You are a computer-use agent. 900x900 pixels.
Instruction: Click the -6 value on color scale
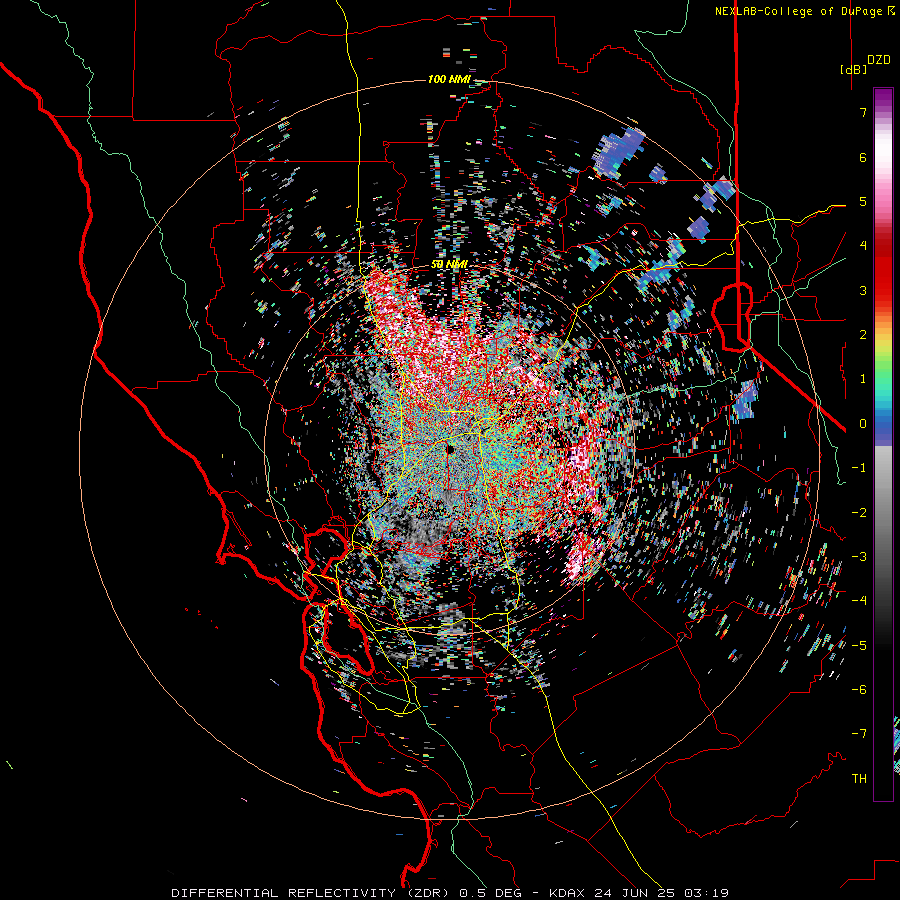(x=859, y=689)
